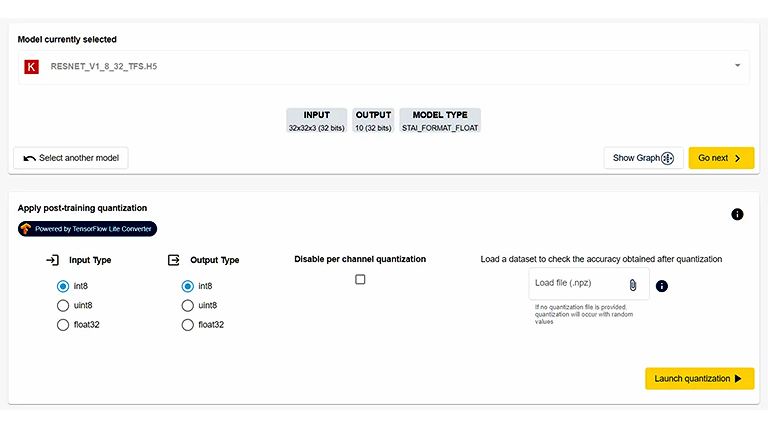
Task: Click the Input Type arrow icon
Action: coord(52,260)
